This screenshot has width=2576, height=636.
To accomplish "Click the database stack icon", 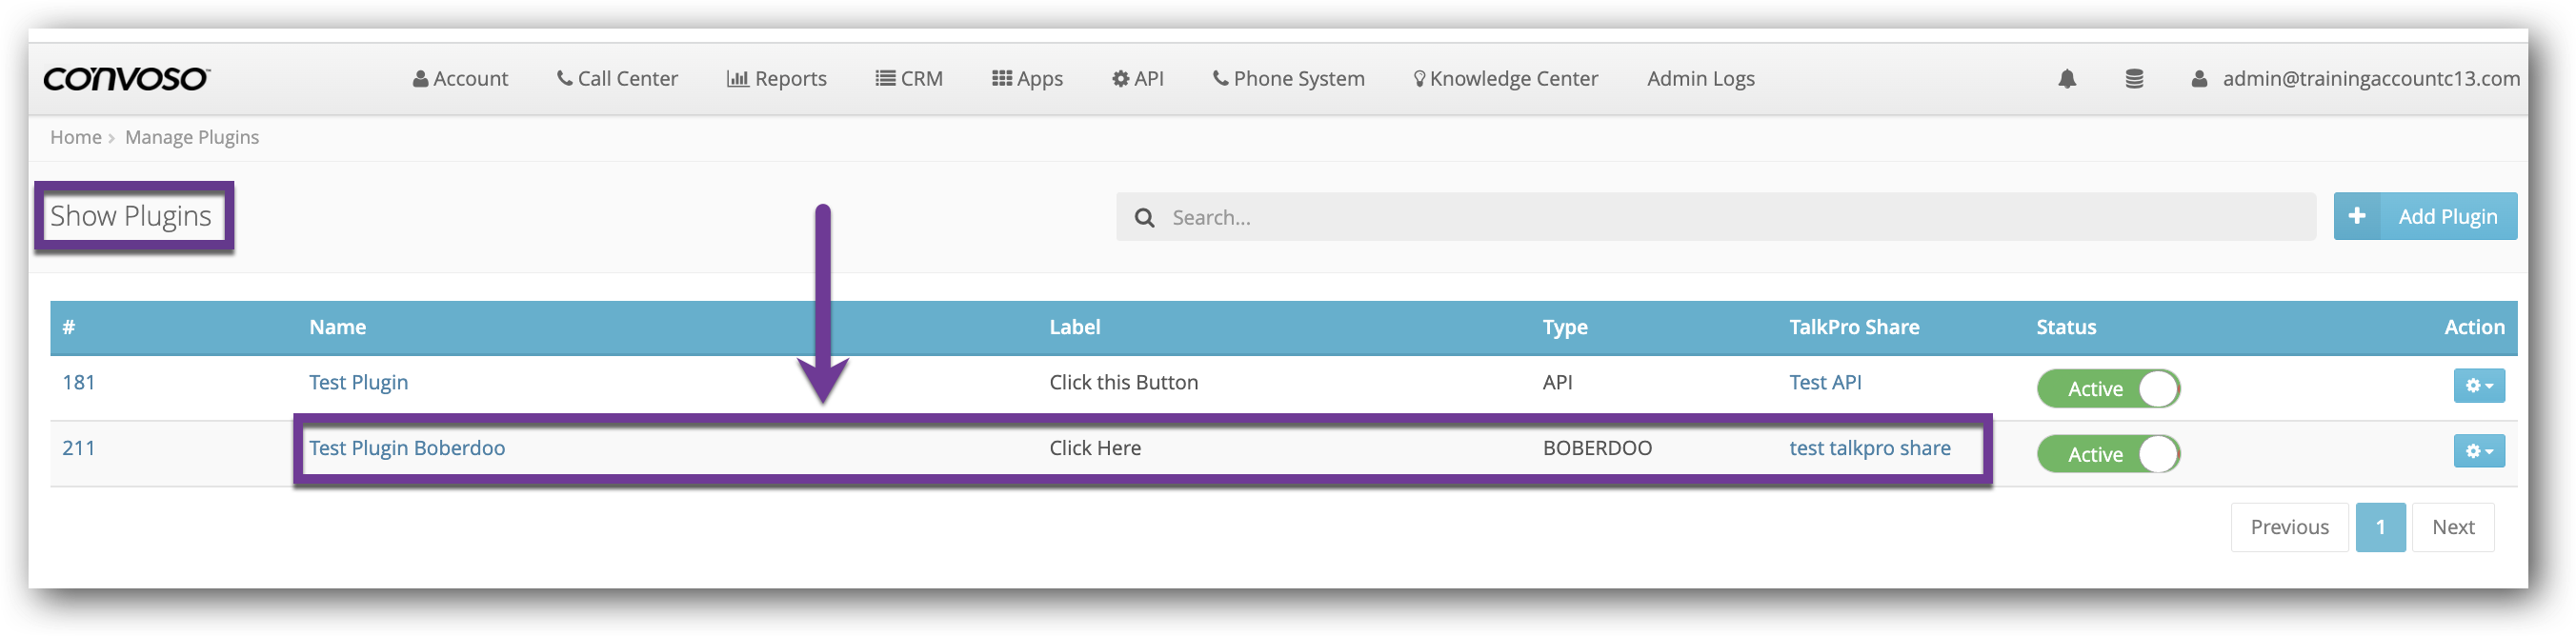I will click(x=2133, y=79).
